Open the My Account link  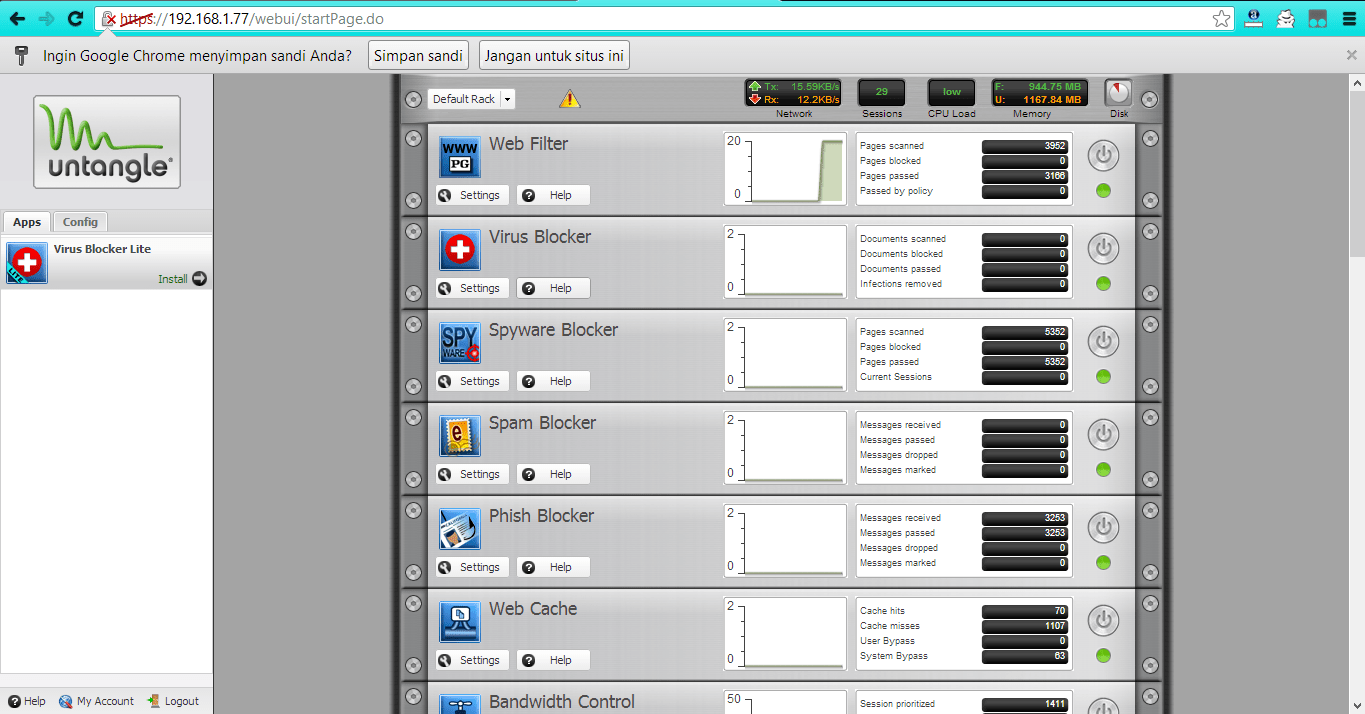click(x=97, y=701)
